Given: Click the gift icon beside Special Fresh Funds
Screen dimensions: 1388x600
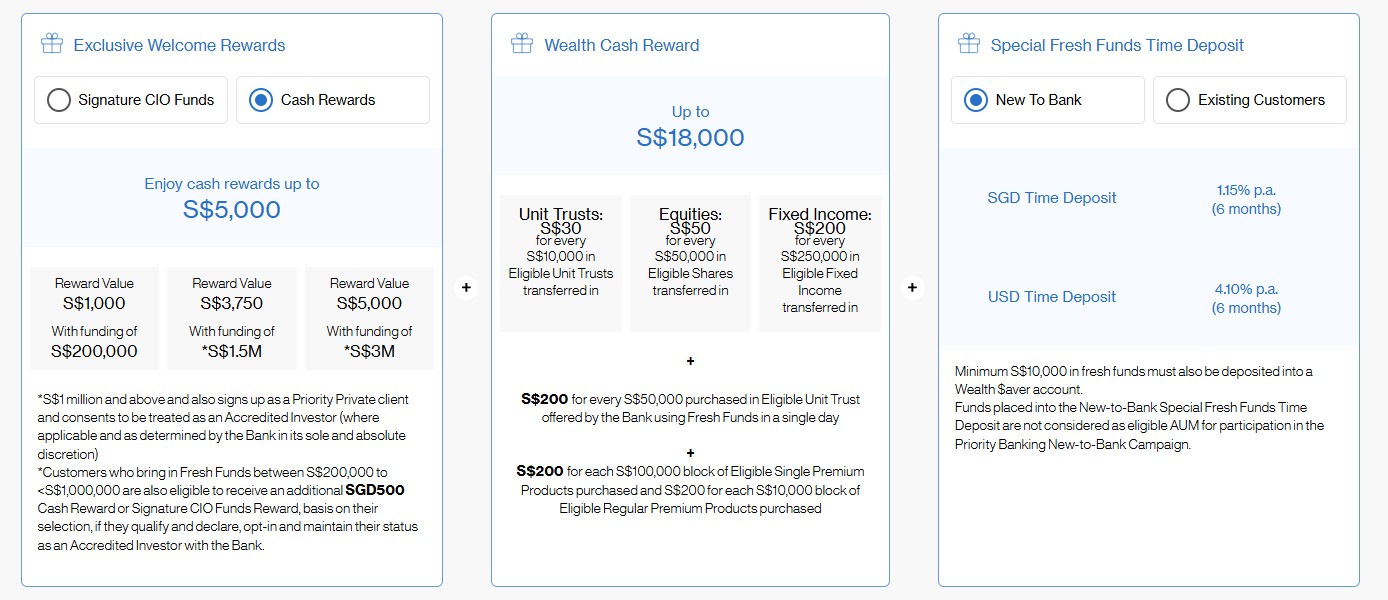Looking at the screenshot, I should coord(968,44).
